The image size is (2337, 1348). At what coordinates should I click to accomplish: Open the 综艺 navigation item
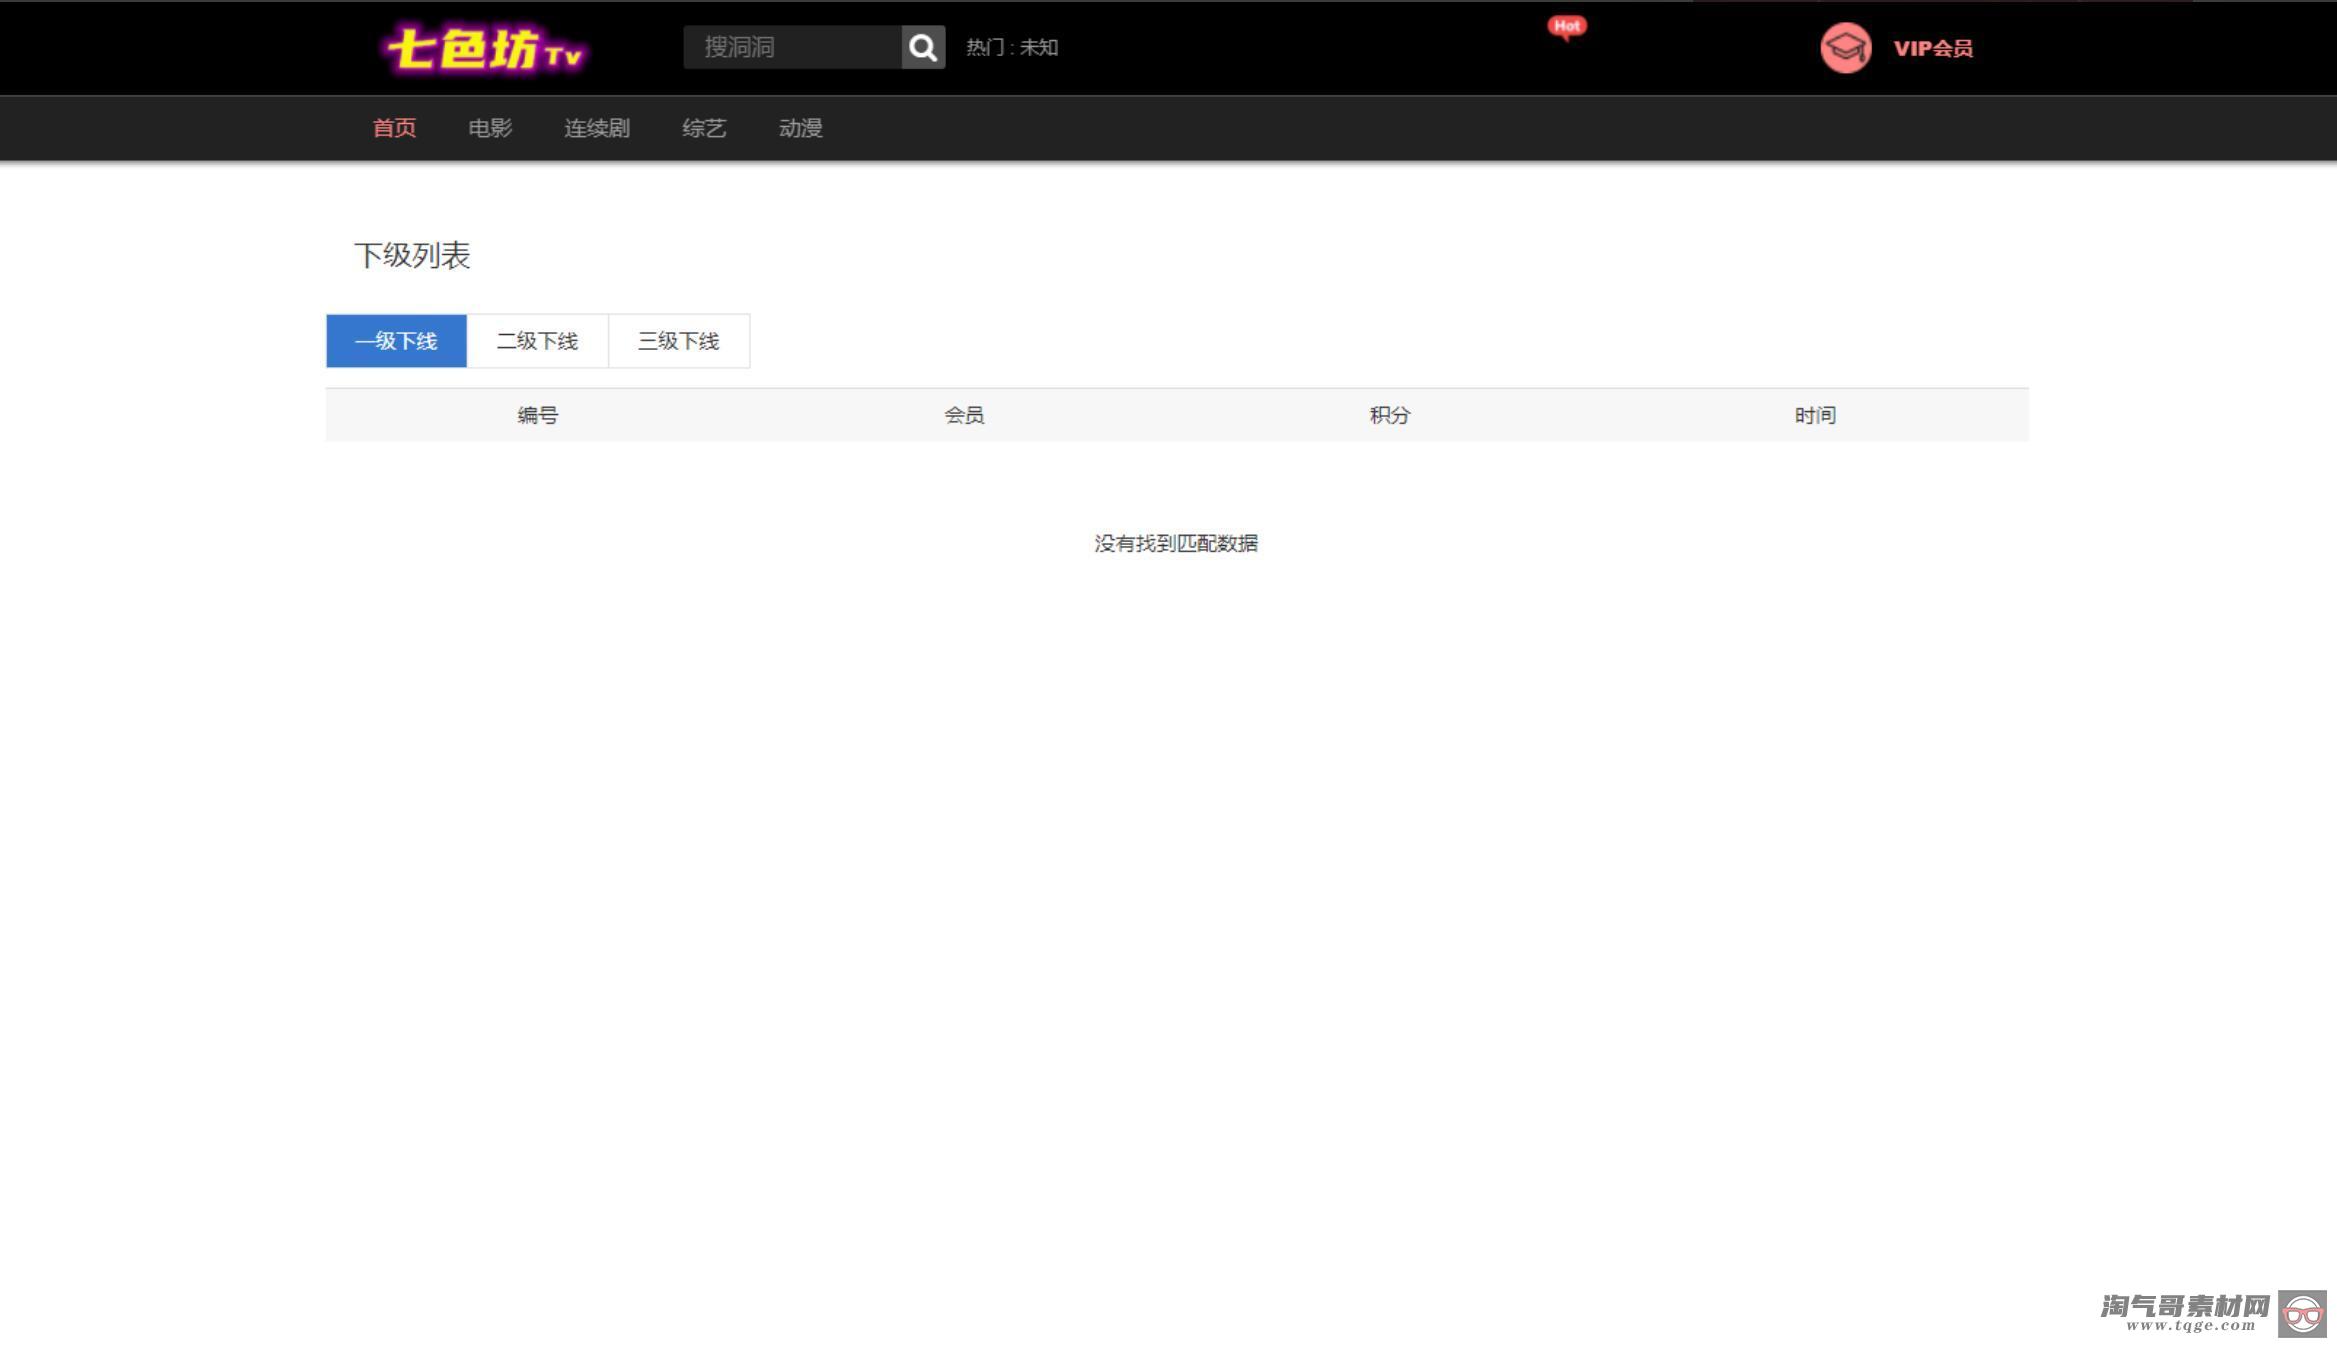[x=704, y=128]
